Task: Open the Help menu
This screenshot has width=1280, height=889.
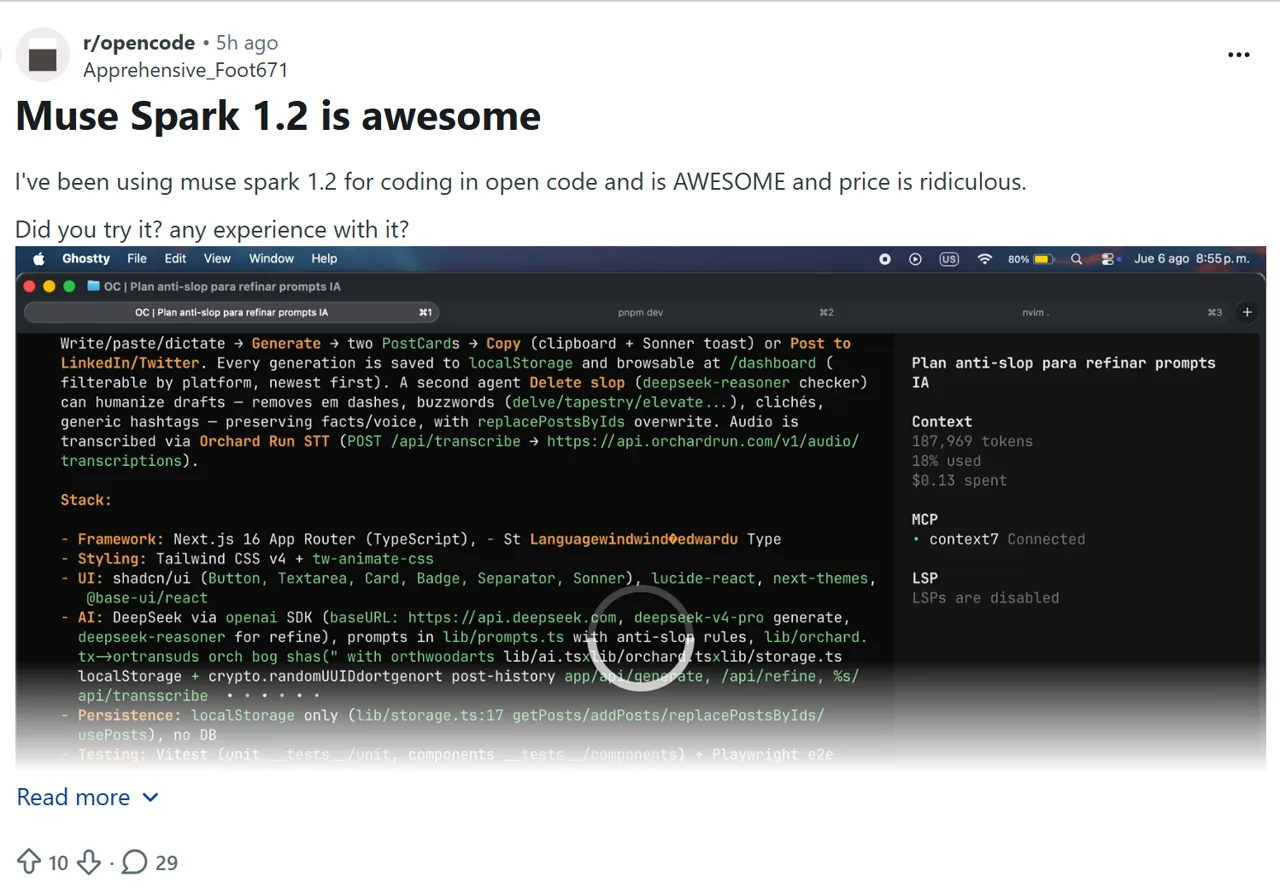Action: (324, 258)
